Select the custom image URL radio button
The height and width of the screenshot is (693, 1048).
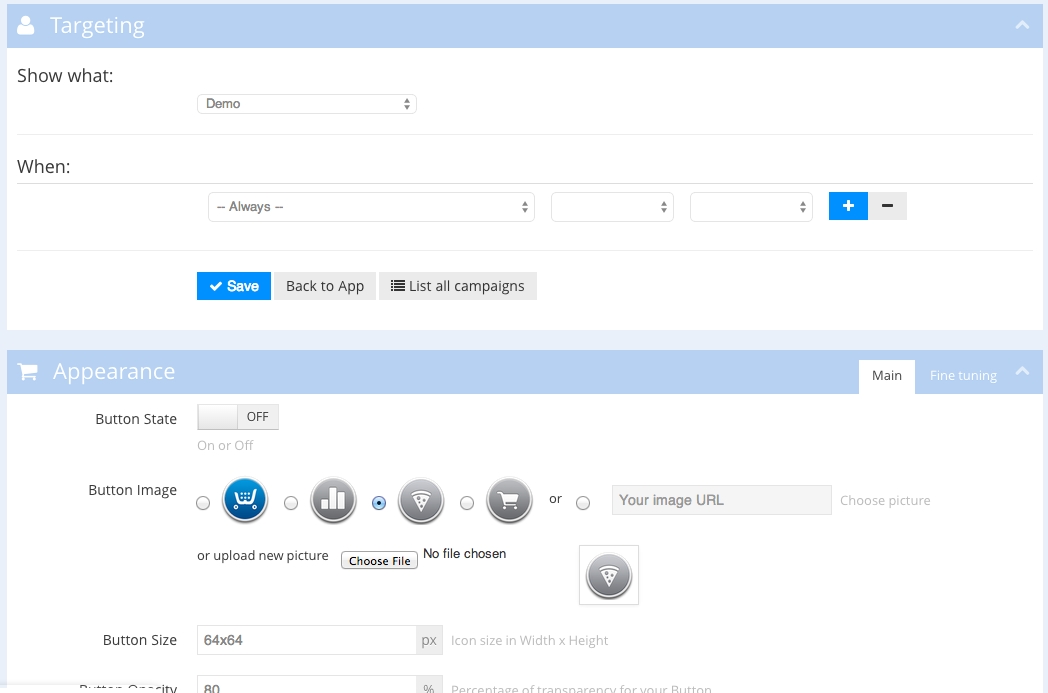[x=583, y=503]
